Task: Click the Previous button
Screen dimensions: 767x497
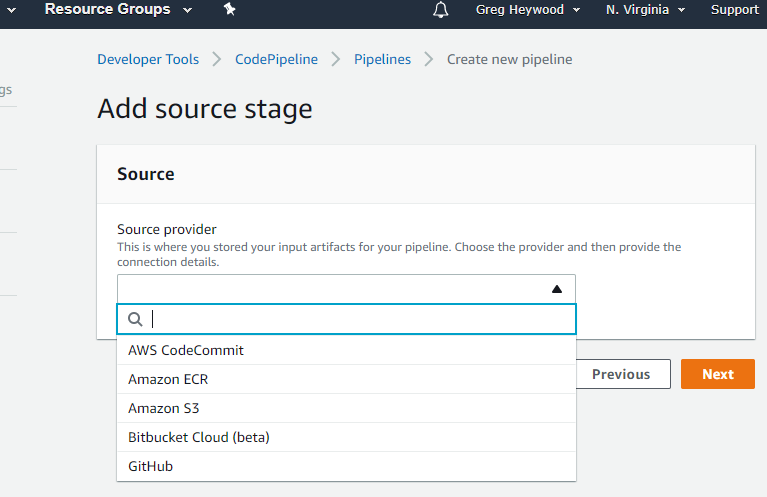Action: pos(622,374)
